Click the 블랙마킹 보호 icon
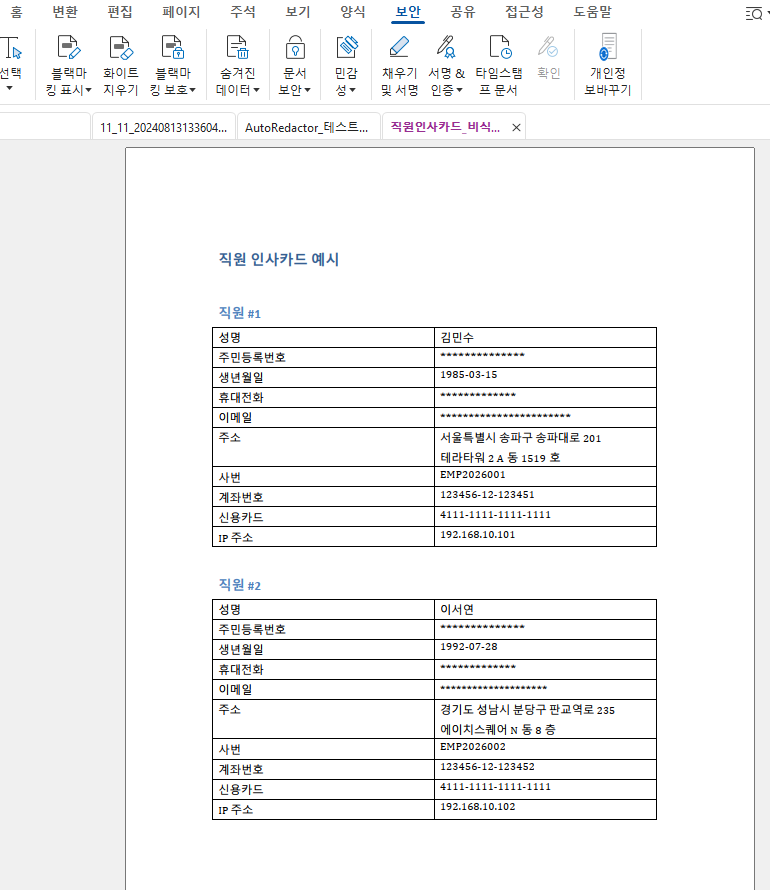This screenshot has width=770, height=890. point(172,47)
